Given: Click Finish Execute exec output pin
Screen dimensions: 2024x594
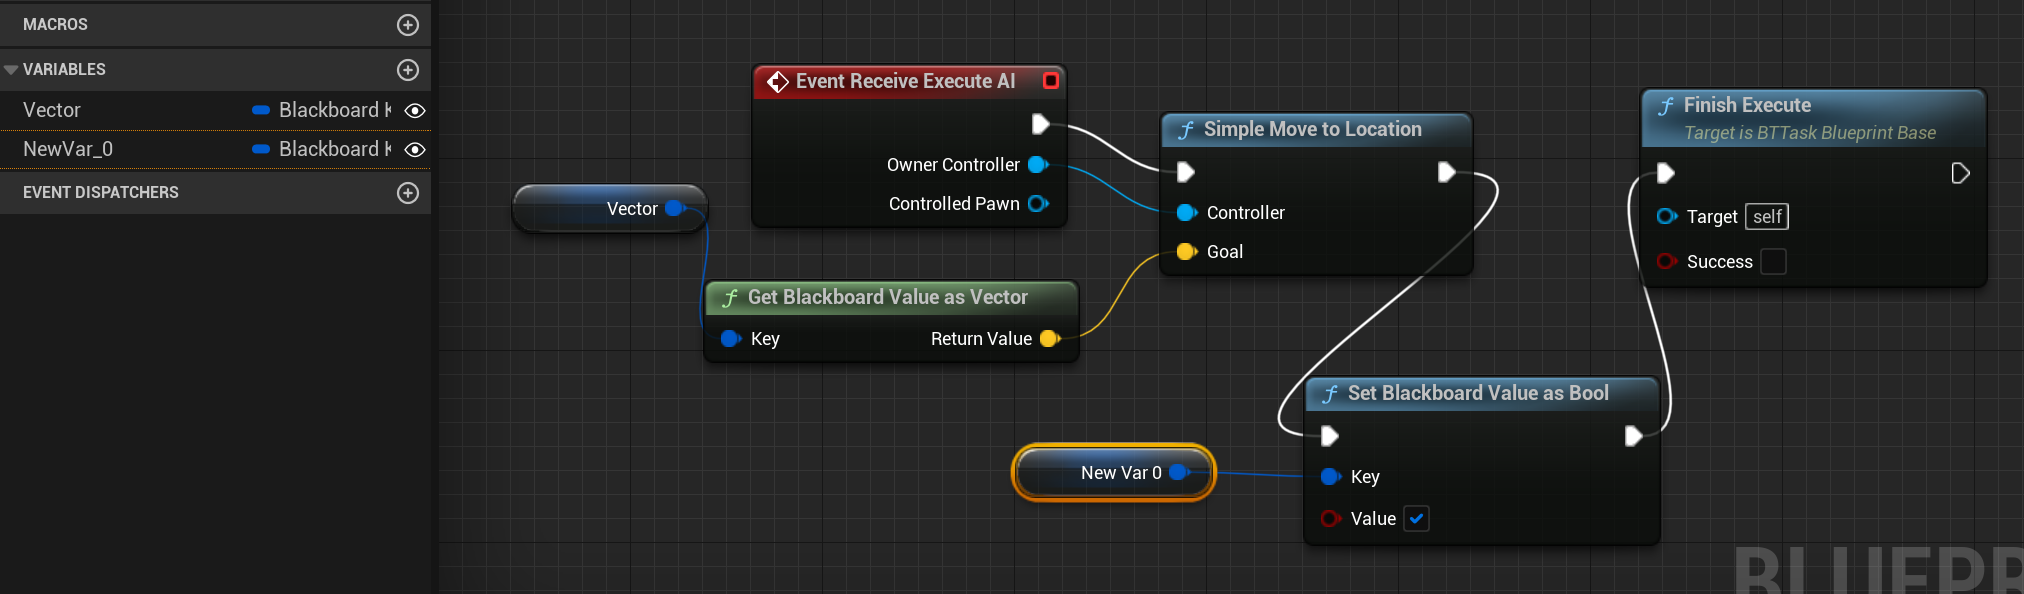Looking at the screenshot, I should [1960, 174].
